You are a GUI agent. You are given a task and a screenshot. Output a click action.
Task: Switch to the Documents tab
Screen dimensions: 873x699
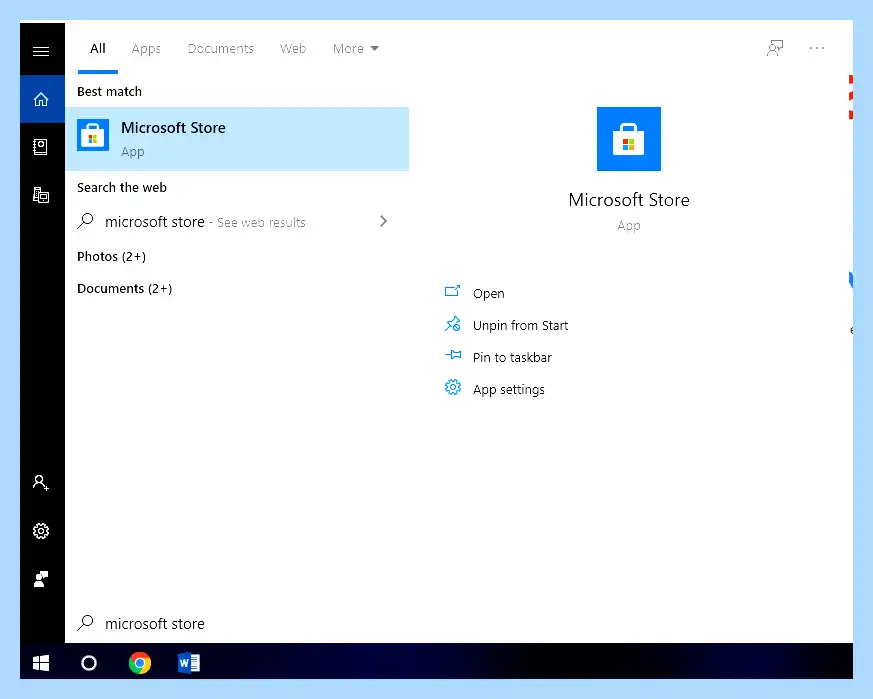pos(220,48)
